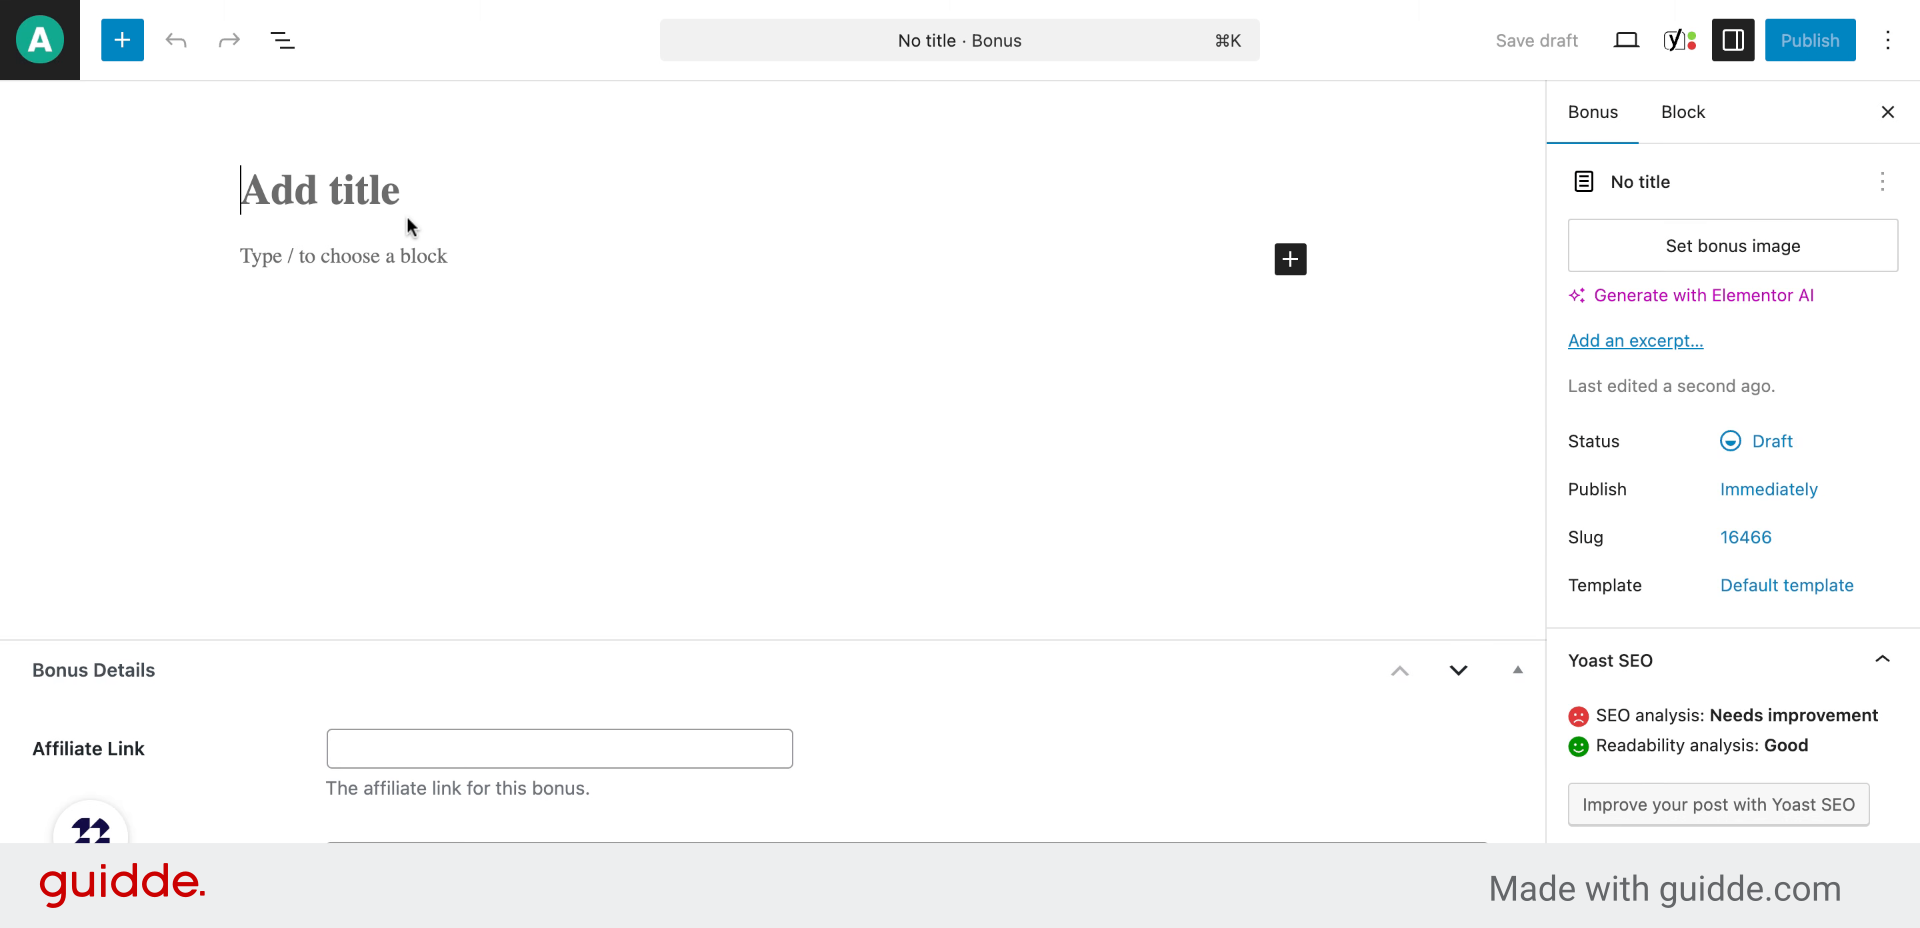This screenshot has height=928, width=1920.
Task: Open the options menu in the top bar
Action: click(1887, 40)
